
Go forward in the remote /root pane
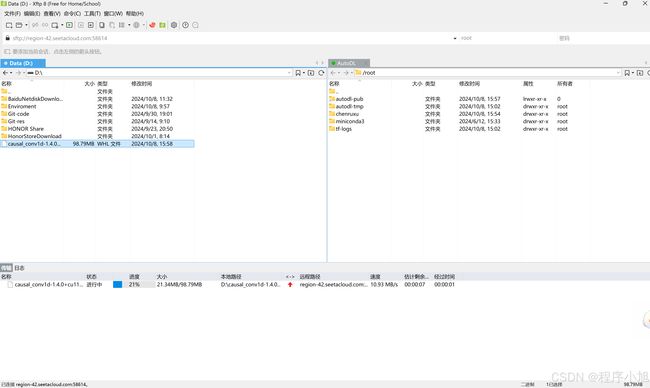tap(346, 73)
